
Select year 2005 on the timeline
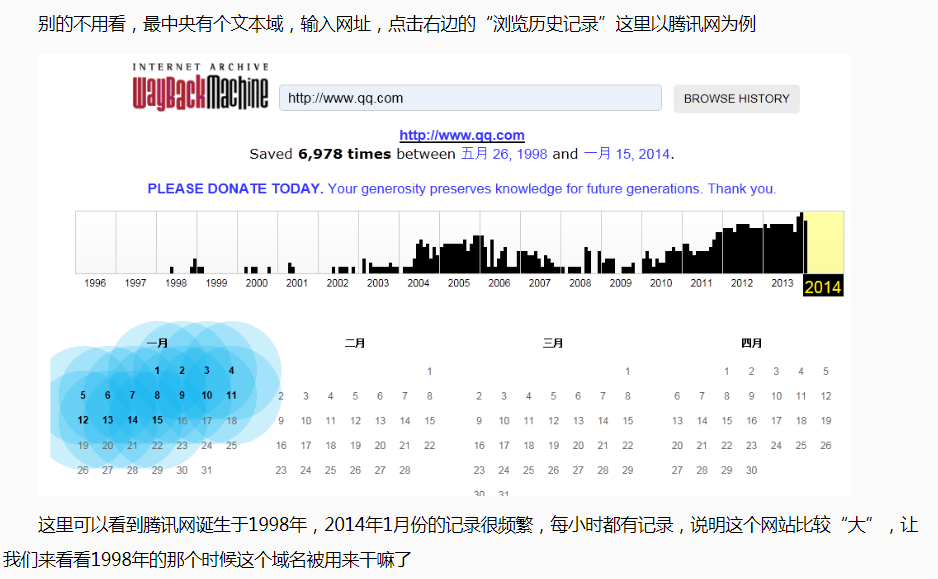click(459, 283)
